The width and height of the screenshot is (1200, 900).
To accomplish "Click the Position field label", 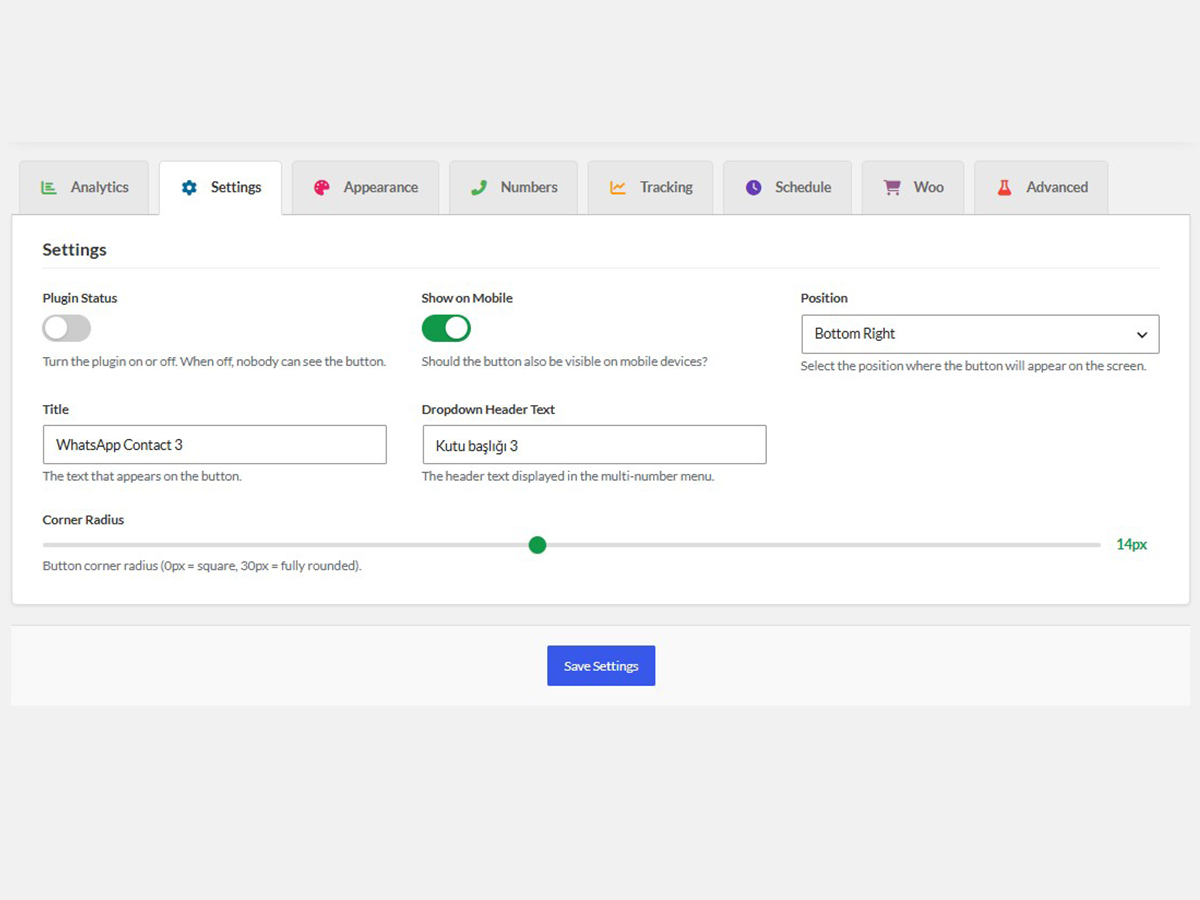I will pos(824,298).
